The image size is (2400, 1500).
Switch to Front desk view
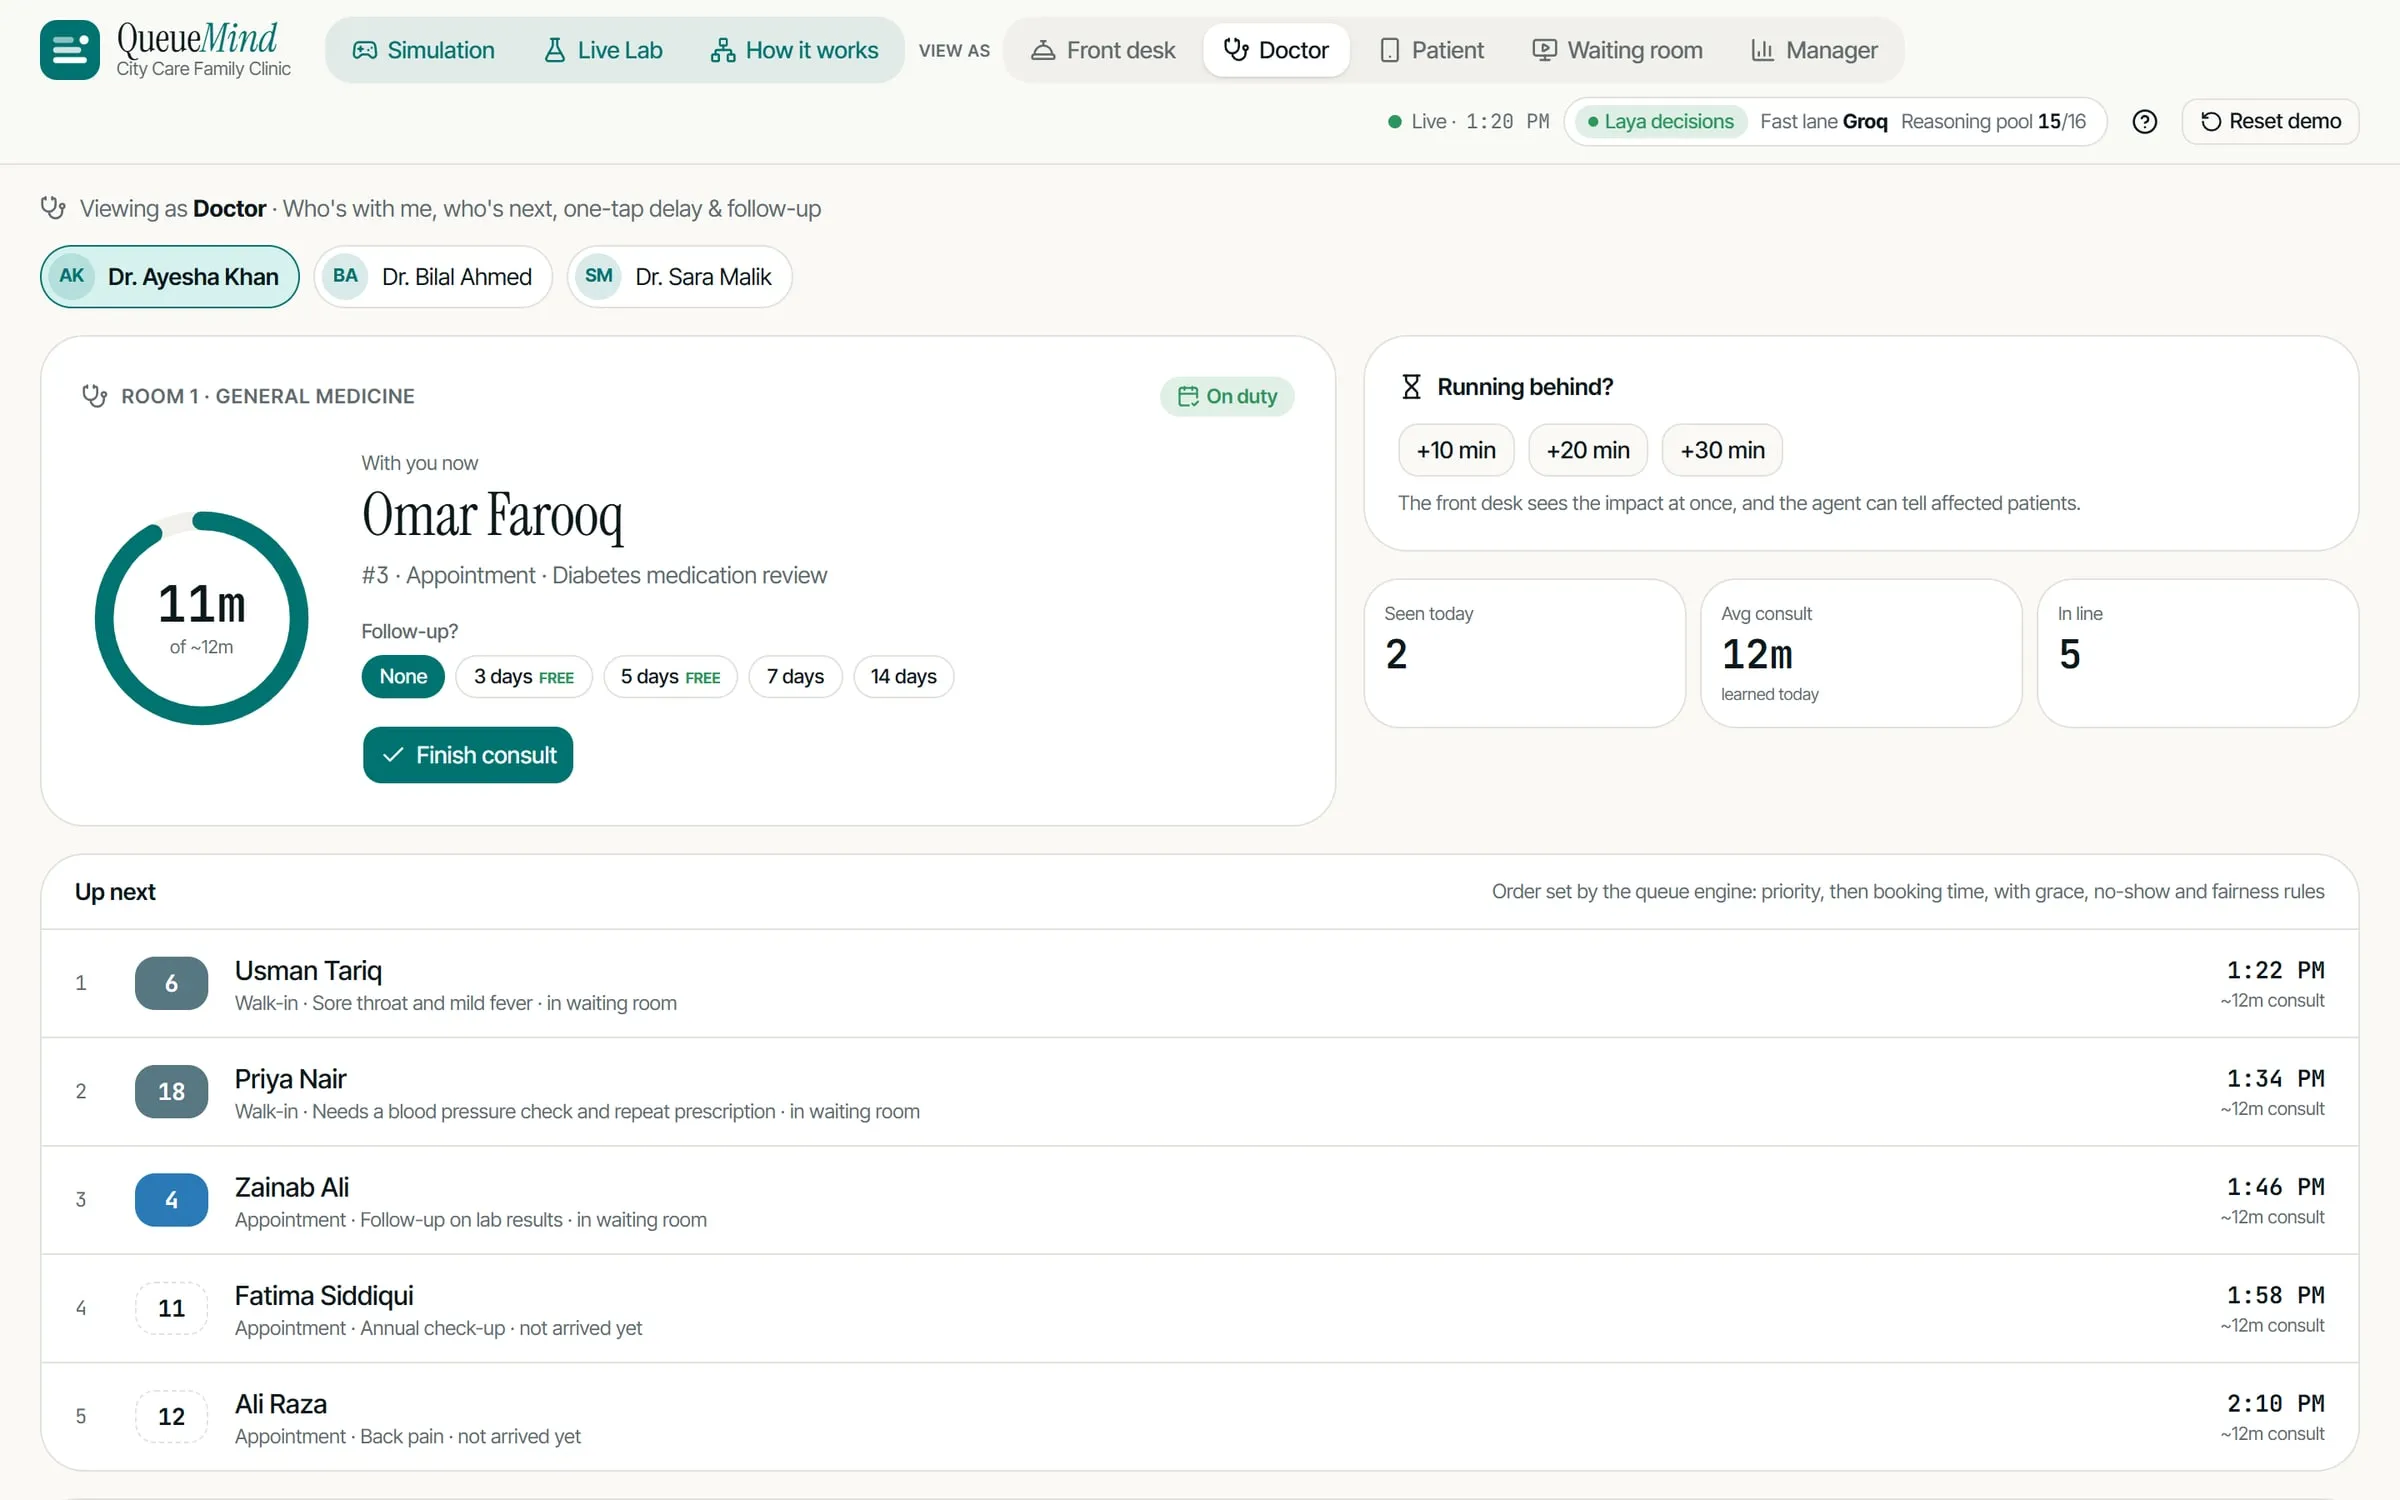[x=1103, y=50]
